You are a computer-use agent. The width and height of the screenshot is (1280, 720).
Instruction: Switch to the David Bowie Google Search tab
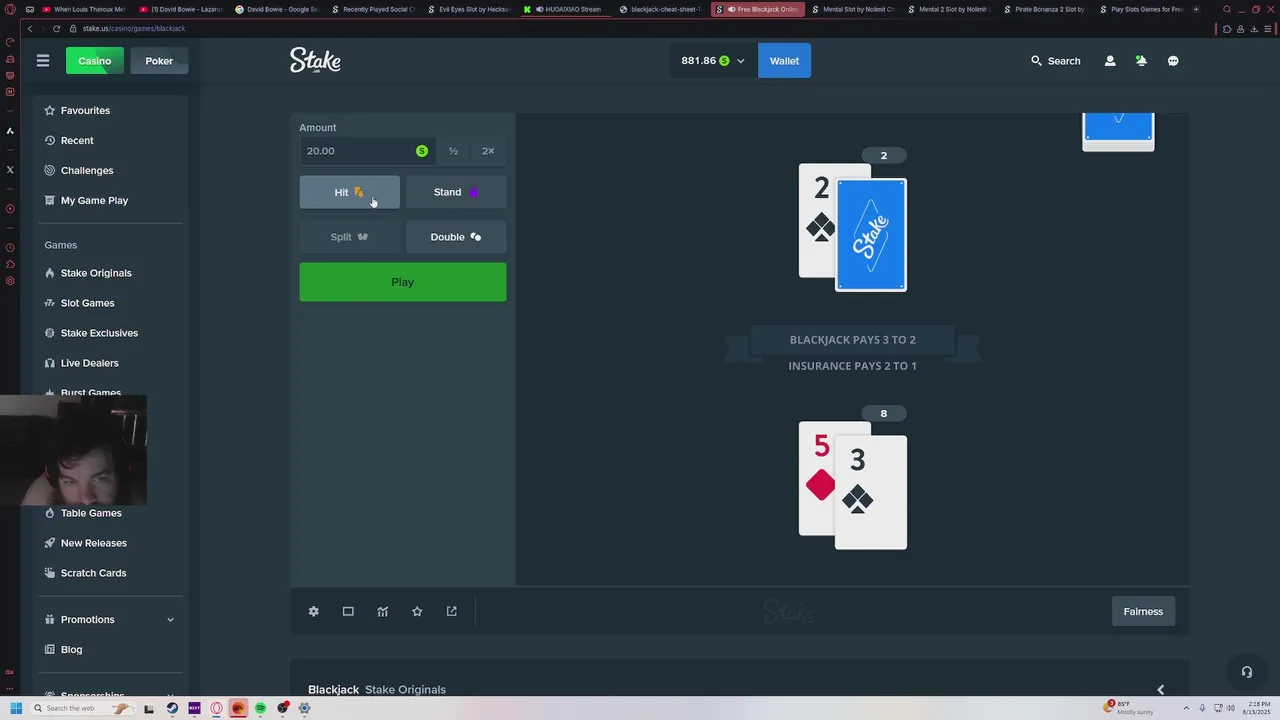pyautogui.click(x=277, y=9)
